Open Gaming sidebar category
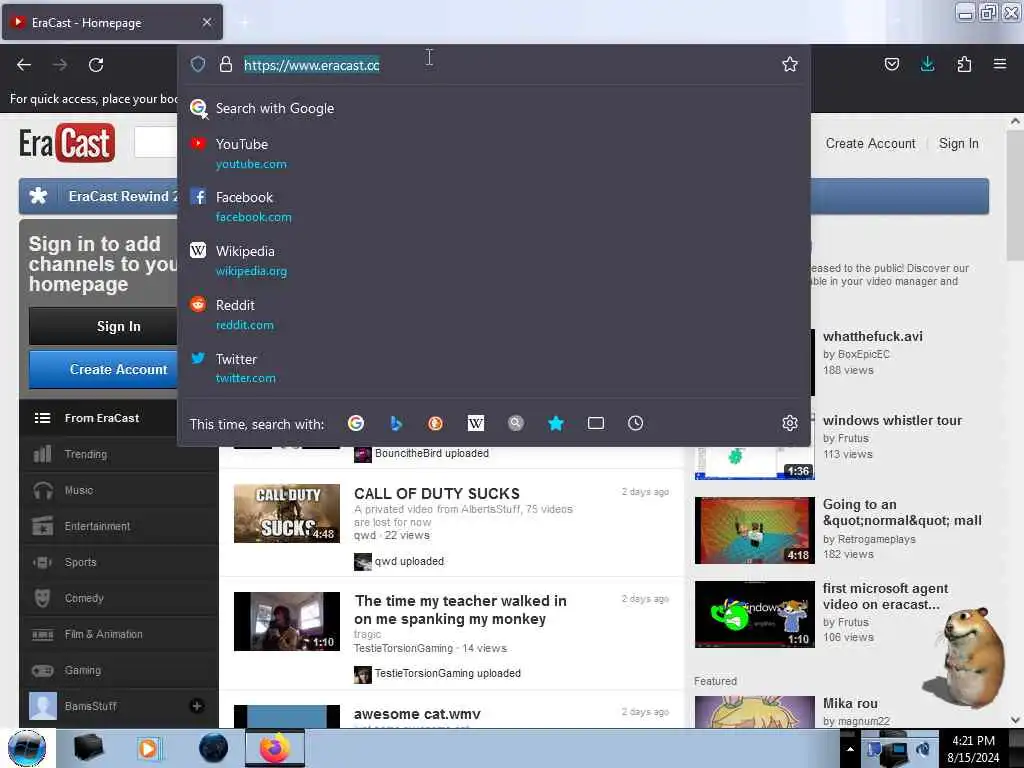1024x768 pixels. pyautogui.click(x=119, y=670)
